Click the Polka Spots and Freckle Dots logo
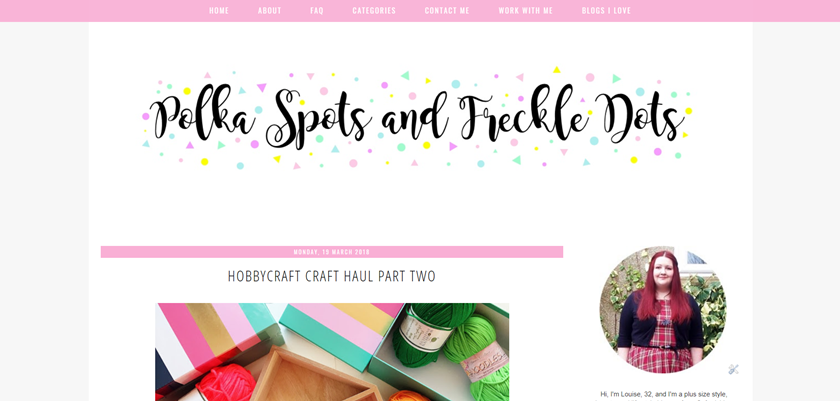 (417, 118)
